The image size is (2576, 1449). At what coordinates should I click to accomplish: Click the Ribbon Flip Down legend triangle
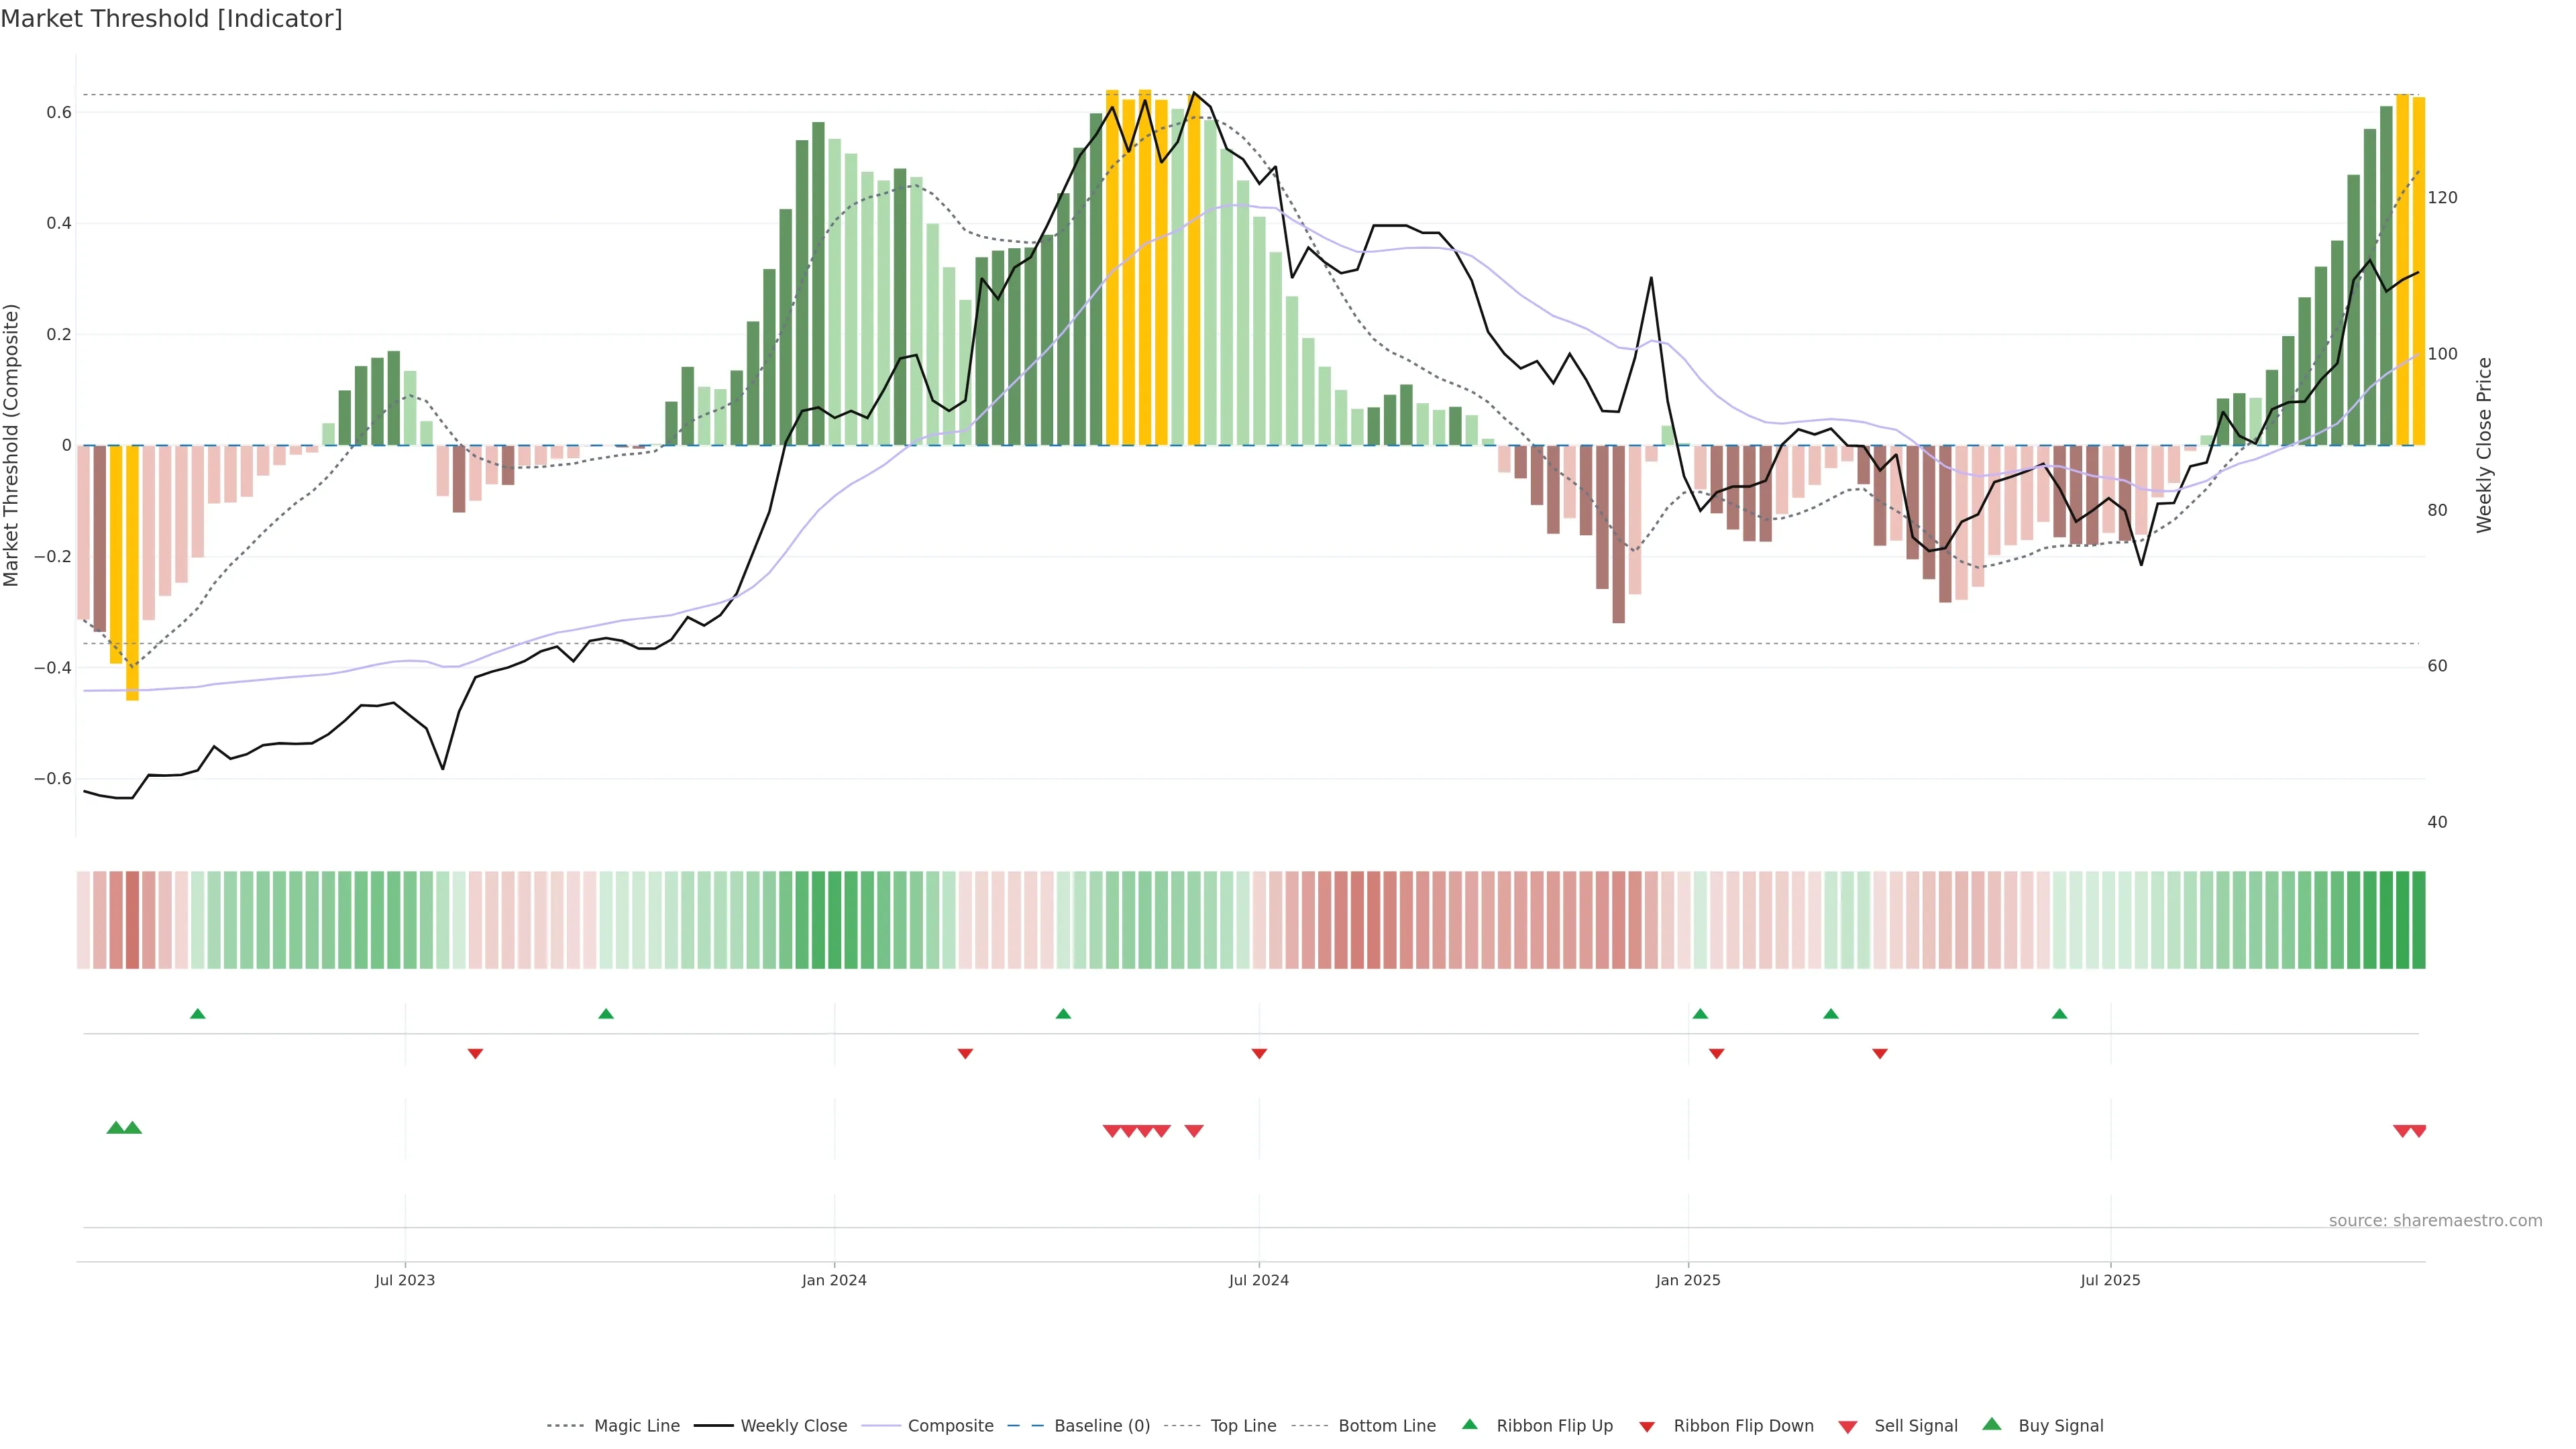tap(1647, 1426)
